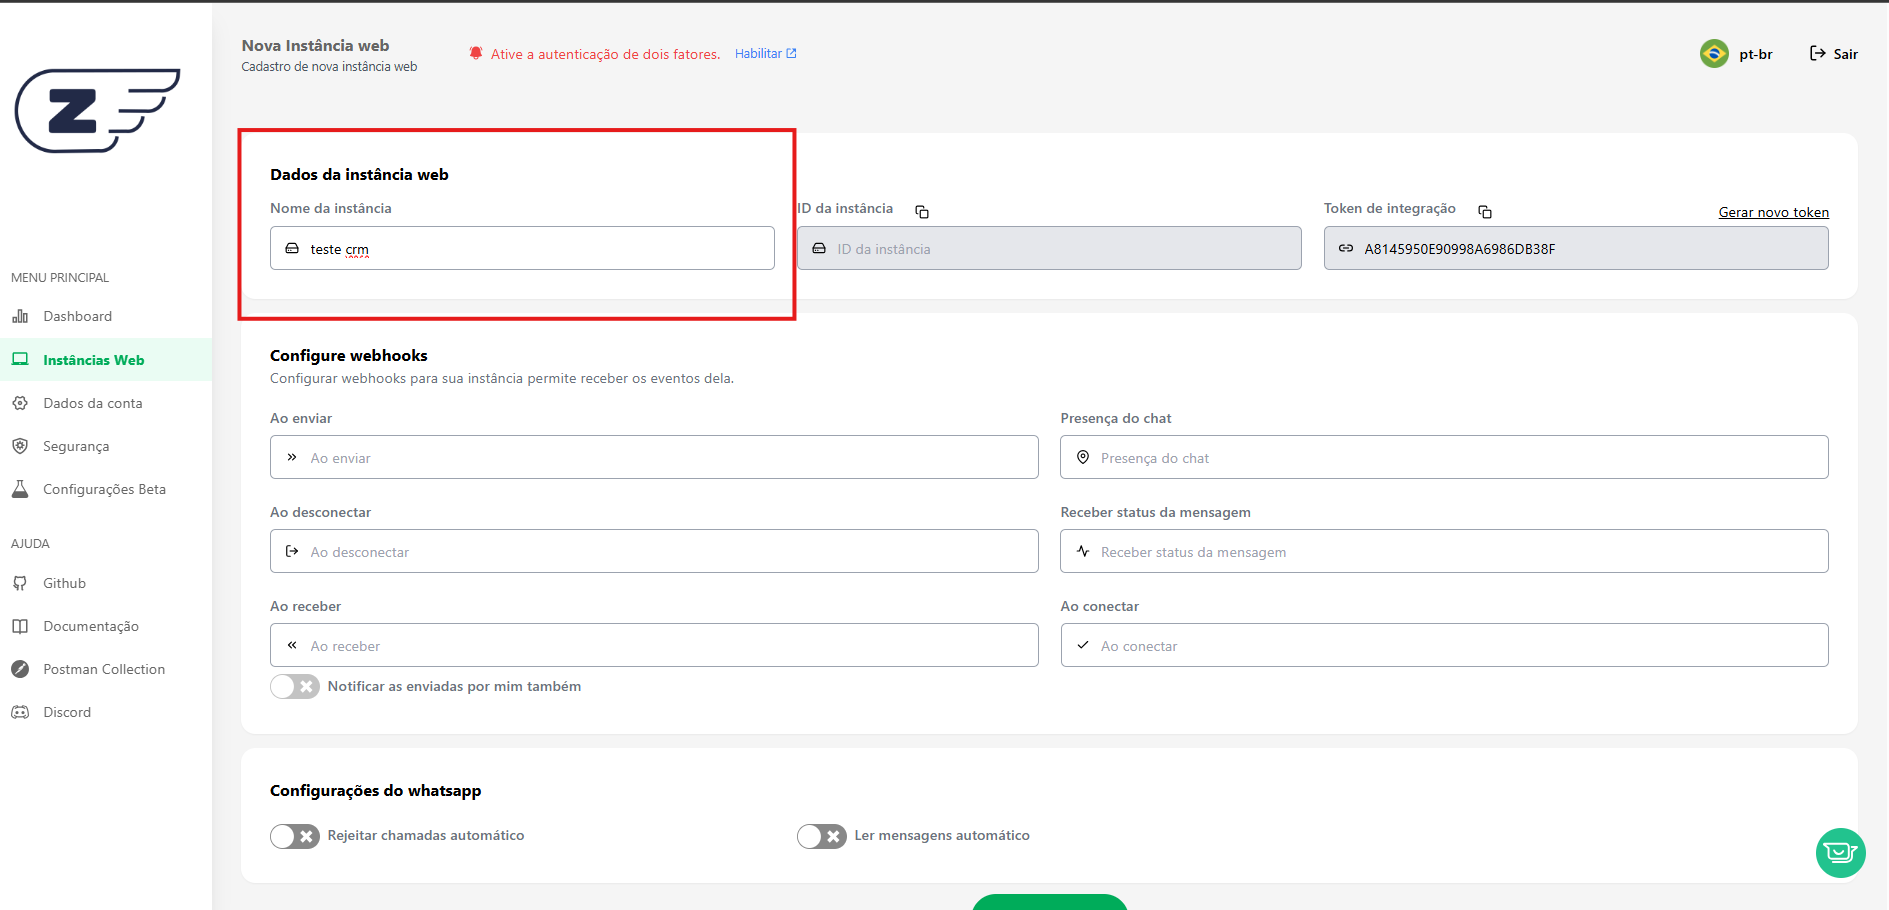Open Configurações Beta menu item

(x=106, y=489)
